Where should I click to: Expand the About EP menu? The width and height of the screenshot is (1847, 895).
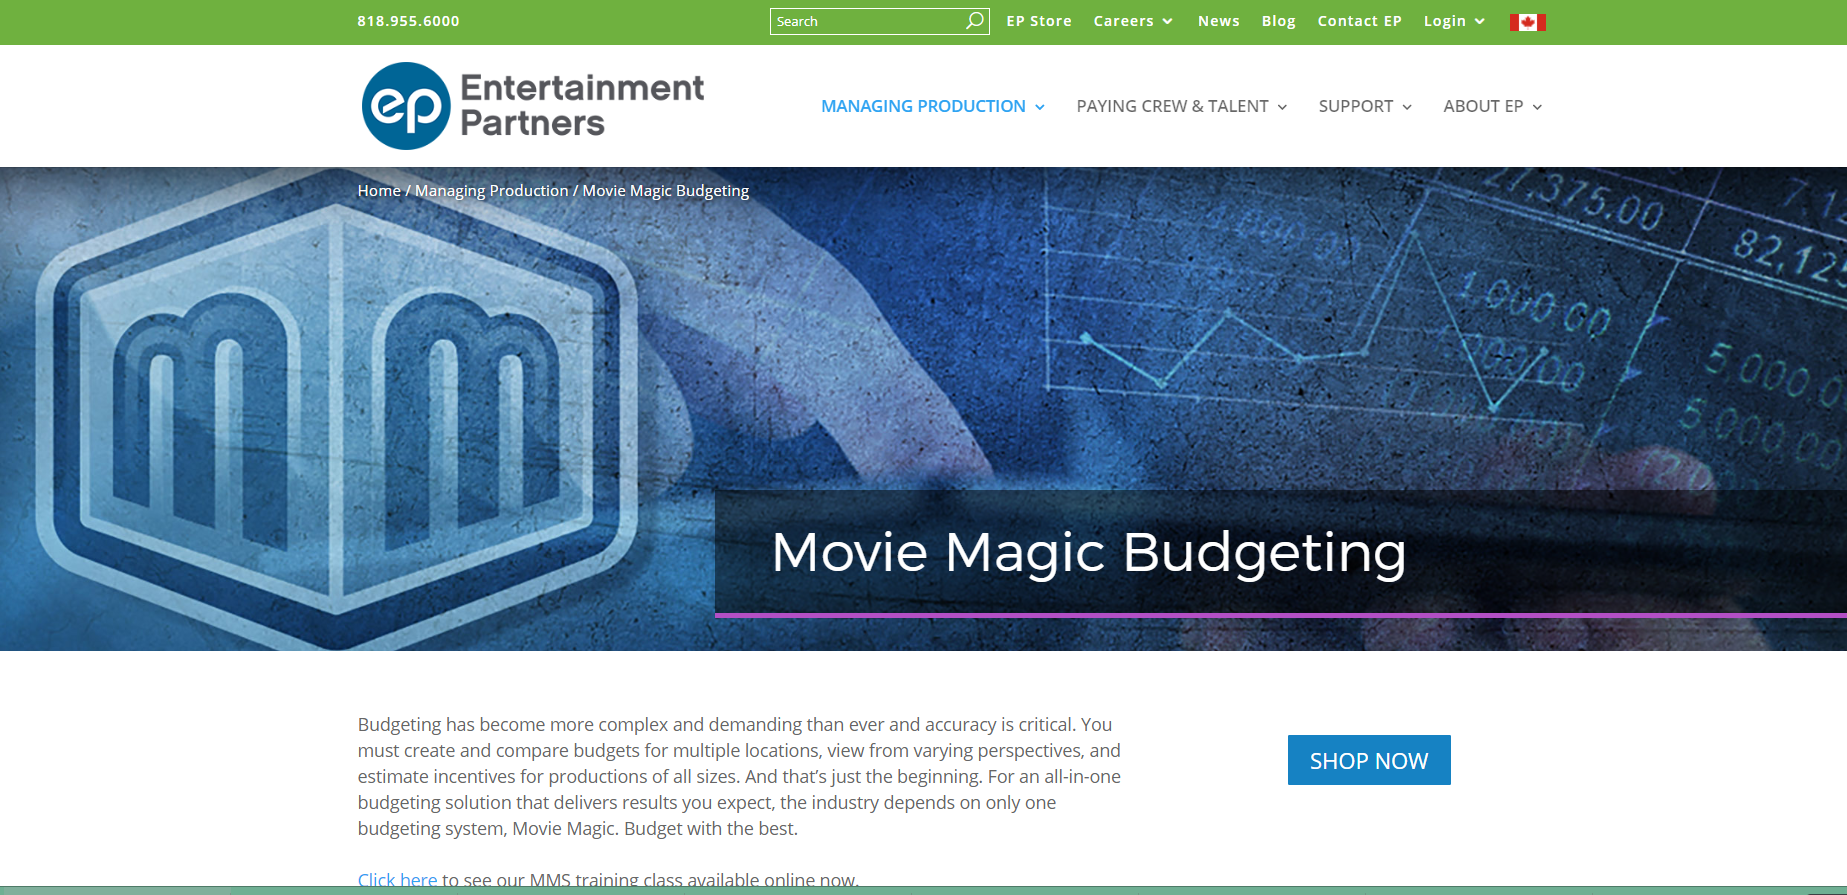[x=1493, y=106]
